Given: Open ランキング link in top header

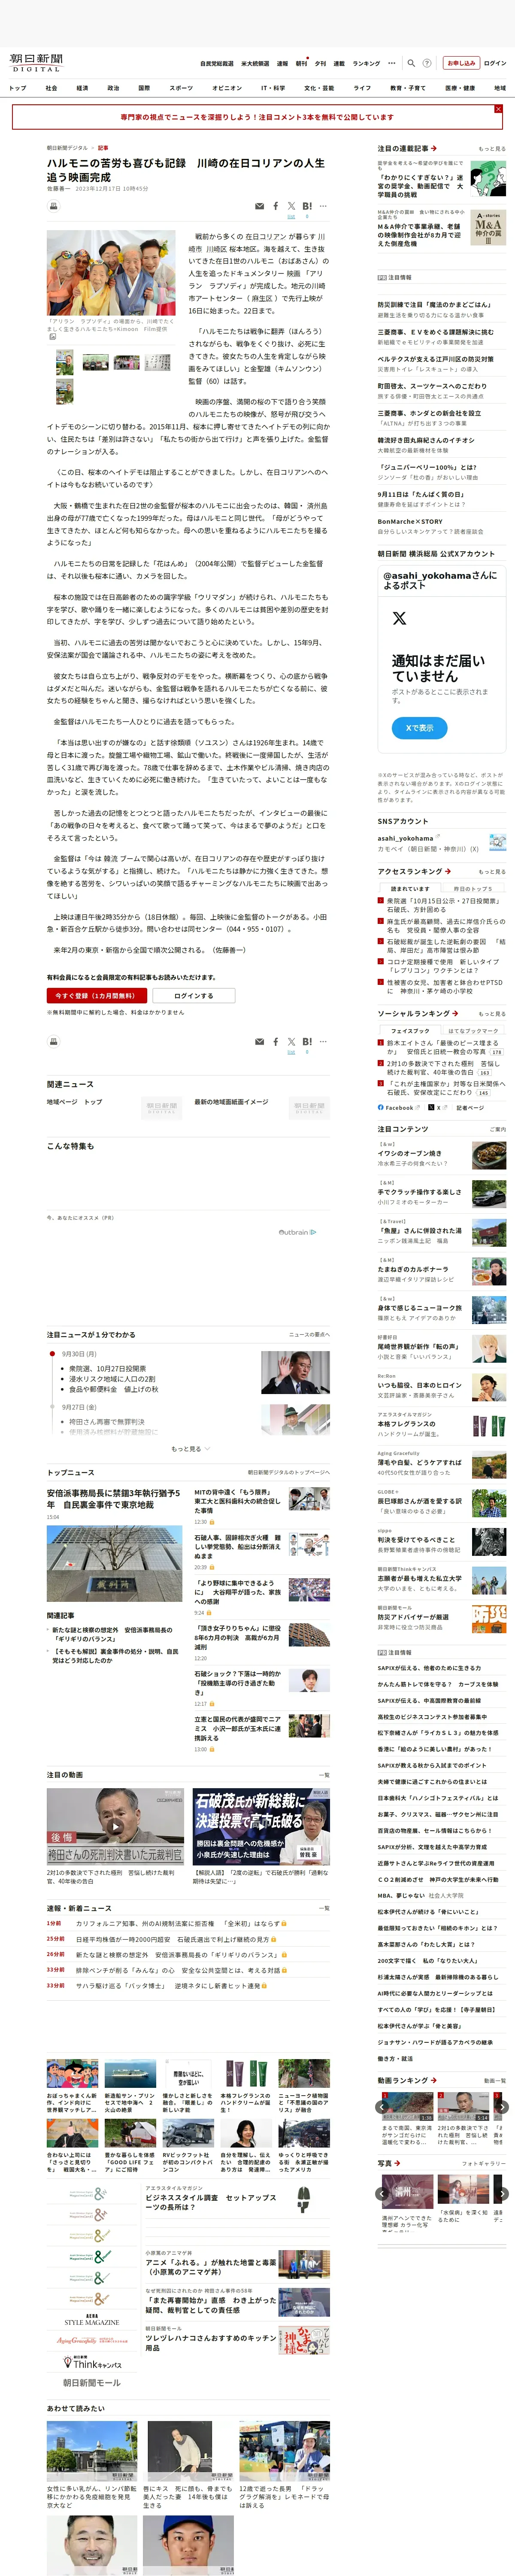Looking at the screenshot, I should 366,63.
